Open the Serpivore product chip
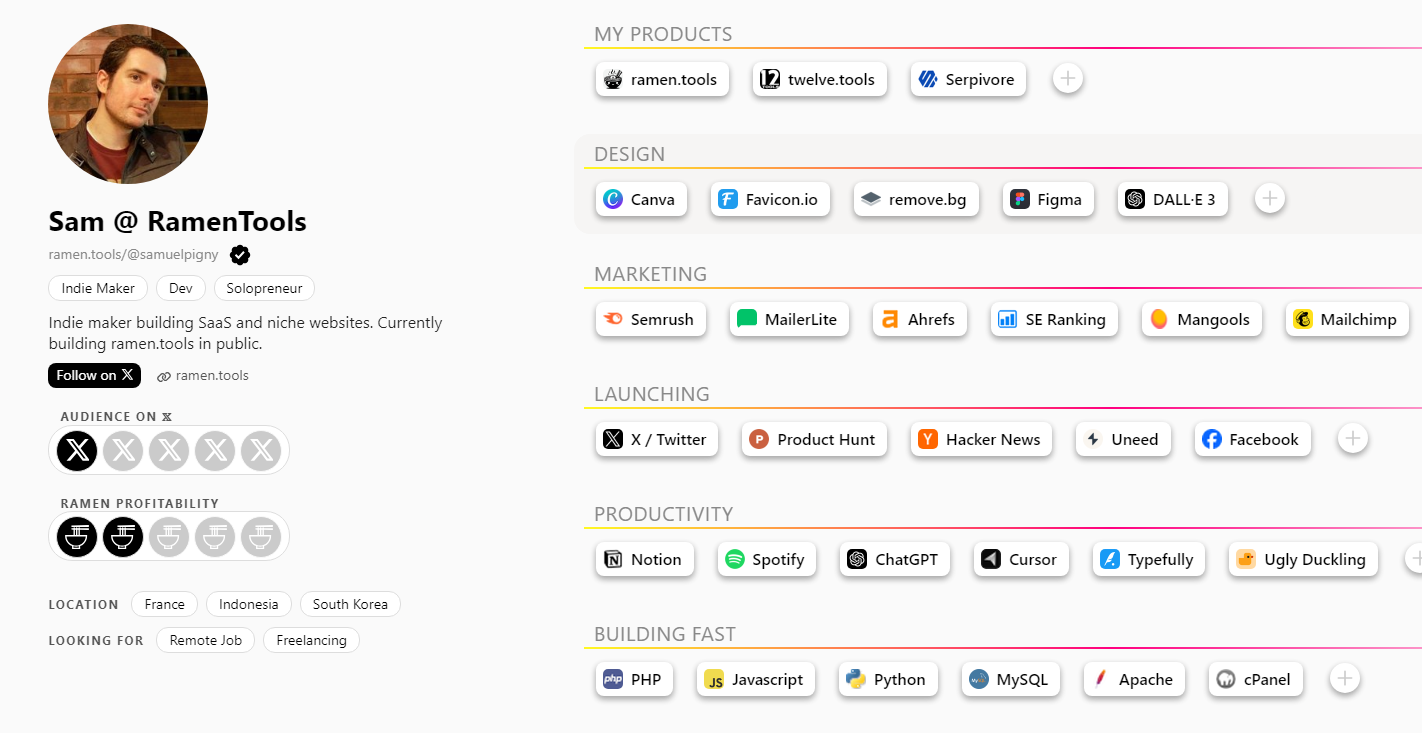The width and height of the screenshot is (1422, 733). click(x=968, y=79)
